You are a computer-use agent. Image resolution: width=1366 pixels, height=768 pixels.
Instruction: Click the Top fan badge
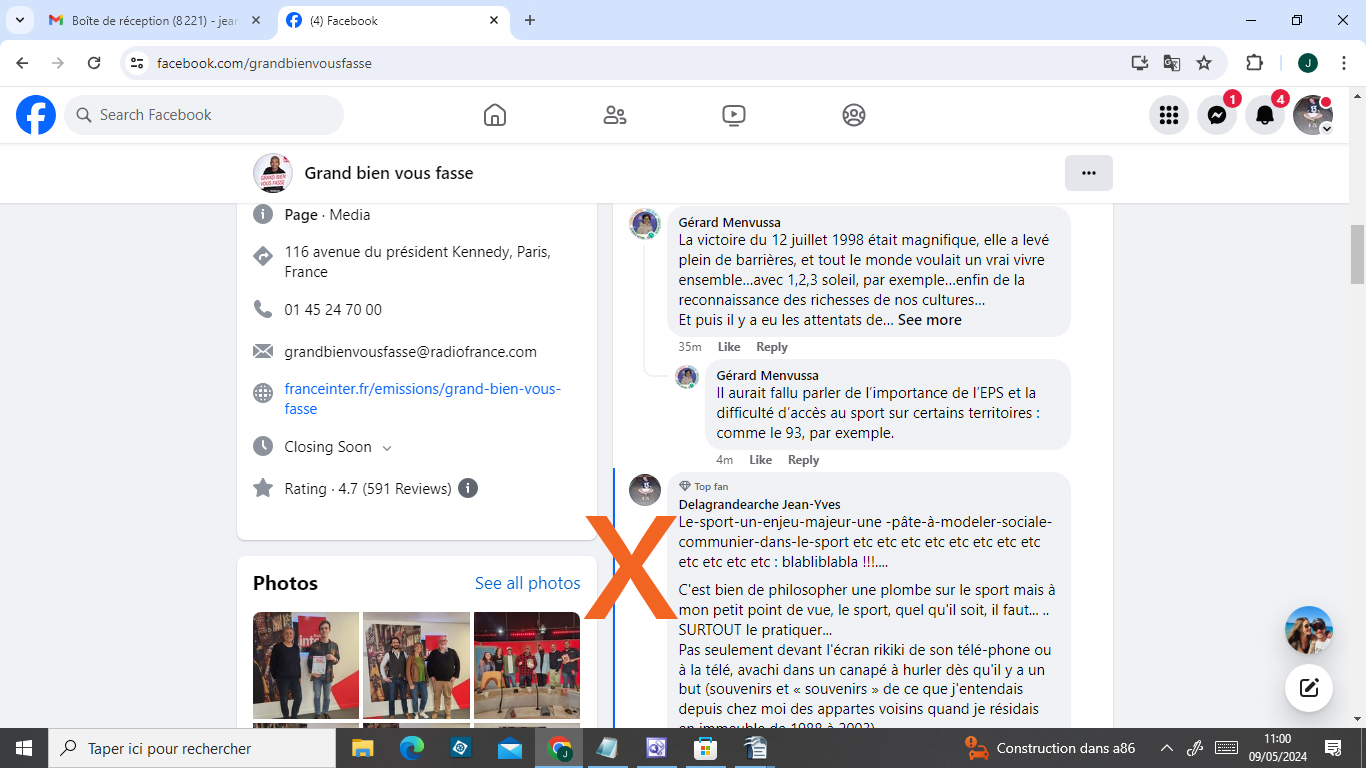point(703,486)
